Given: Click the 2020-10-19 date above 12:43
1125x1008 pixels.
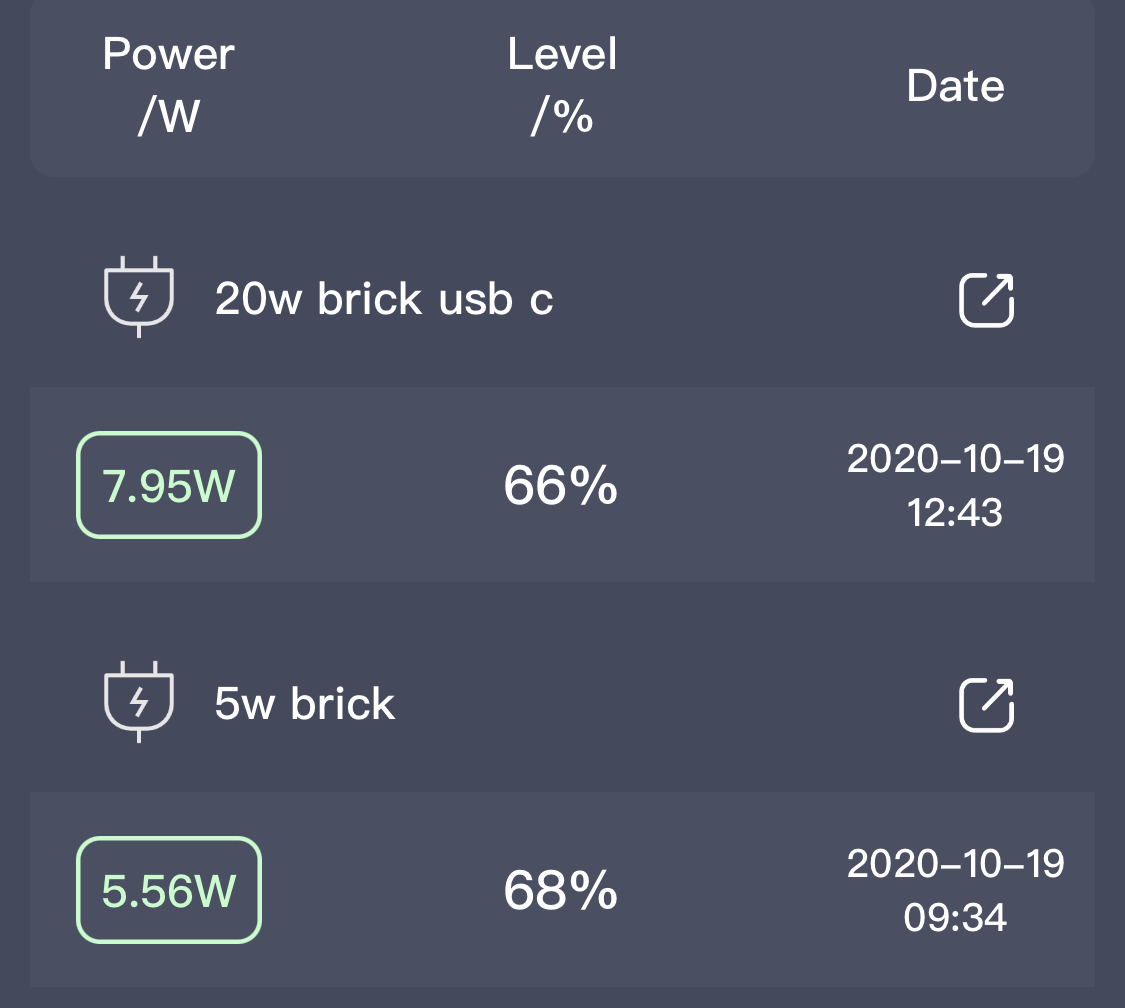Looking at the screenshot, I should [955, 459].
